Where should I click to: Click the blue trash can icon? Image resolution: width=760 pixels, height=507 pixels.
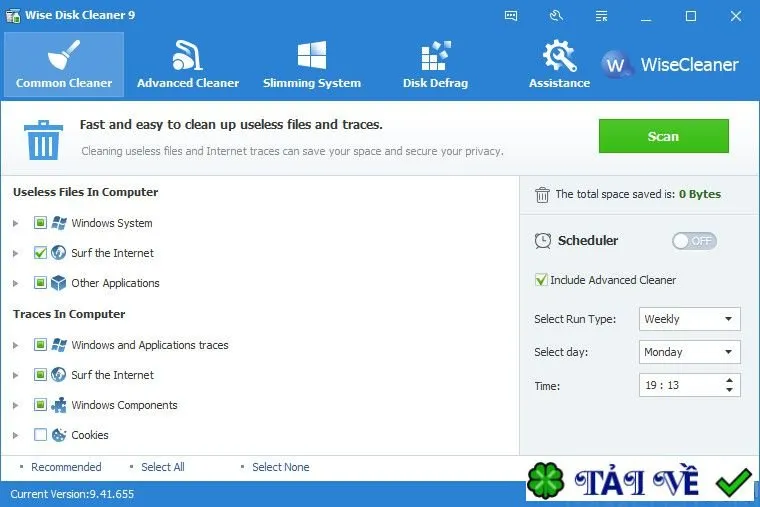point(43,140)
